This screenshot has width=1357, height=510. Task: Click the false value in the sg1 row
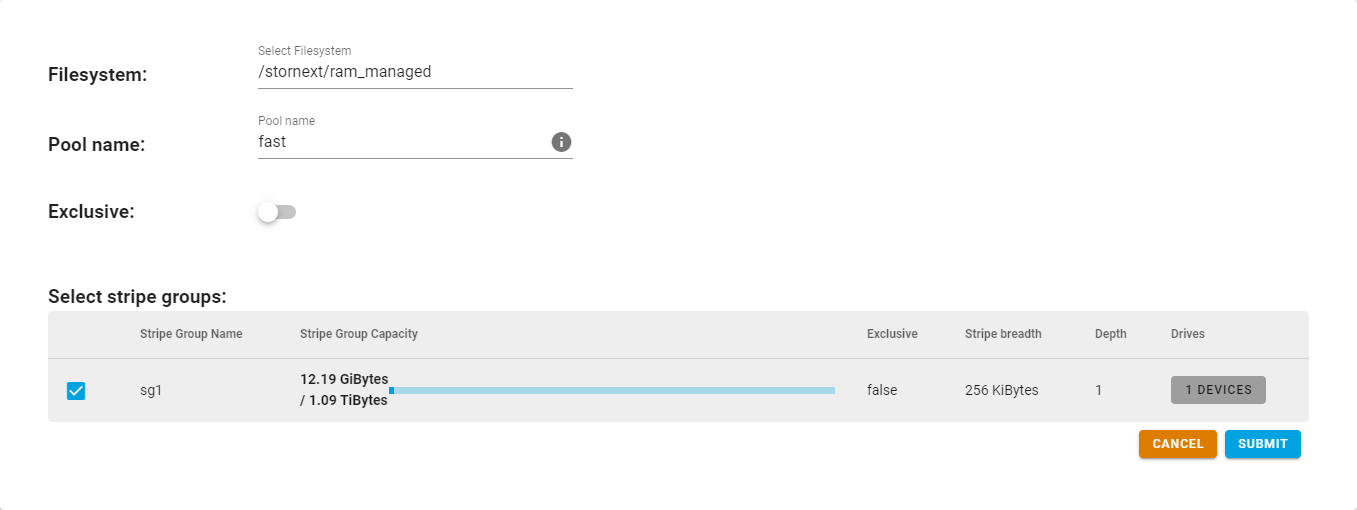click(882, 390)
